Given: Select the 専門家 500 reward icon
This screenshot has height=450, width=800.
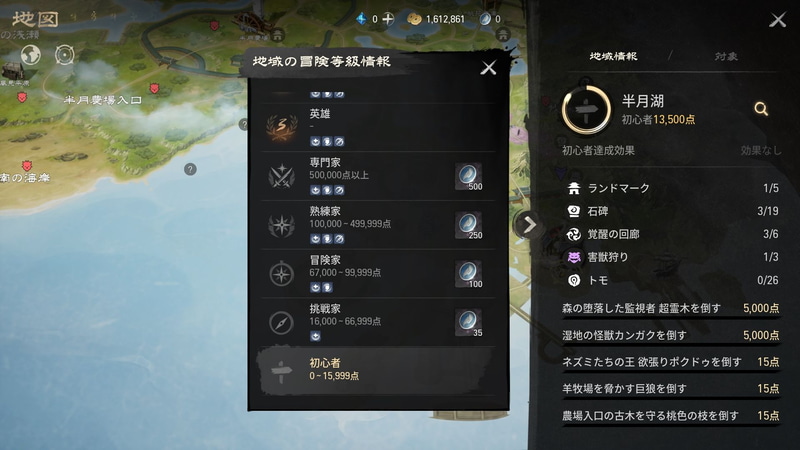Looking at the screenshot, I should (468, 177).
